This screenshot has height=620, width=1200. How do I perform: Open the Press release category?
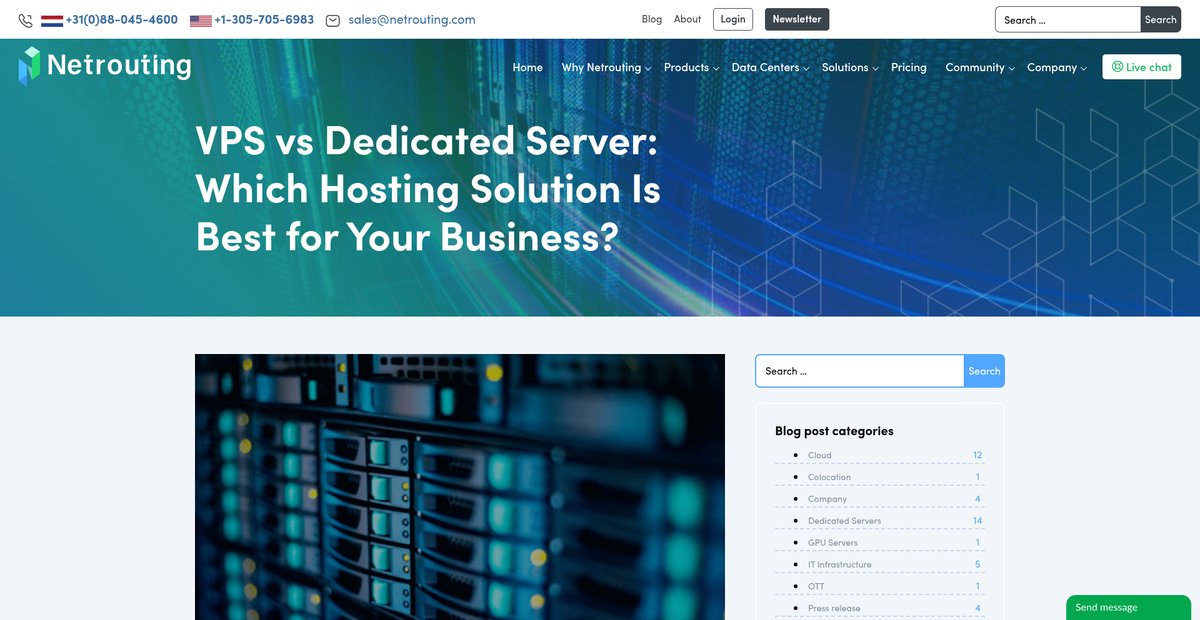click(834, 609)
